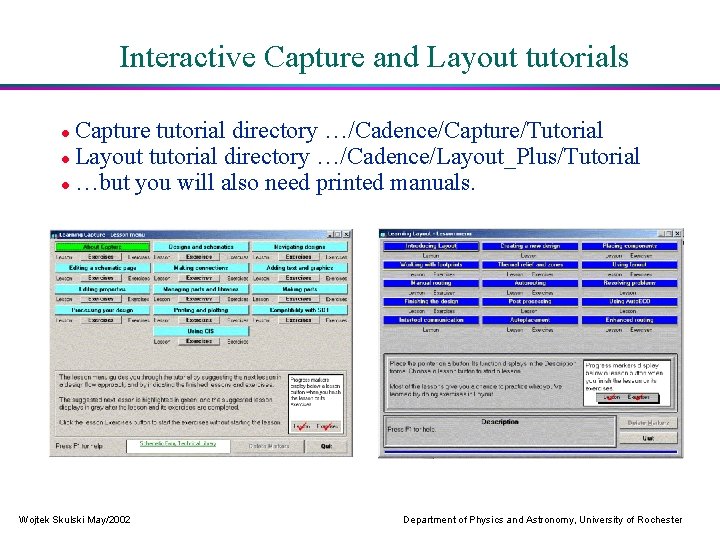This screenshot has height=540, width=720.
Task: Select the Editing properties lesson
Action: click(102, 289)
